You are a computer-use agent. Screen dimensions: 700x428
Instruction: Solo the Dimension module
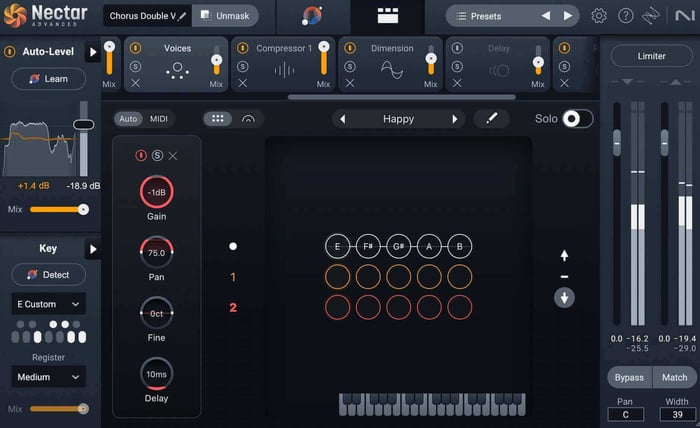[350, 66]
